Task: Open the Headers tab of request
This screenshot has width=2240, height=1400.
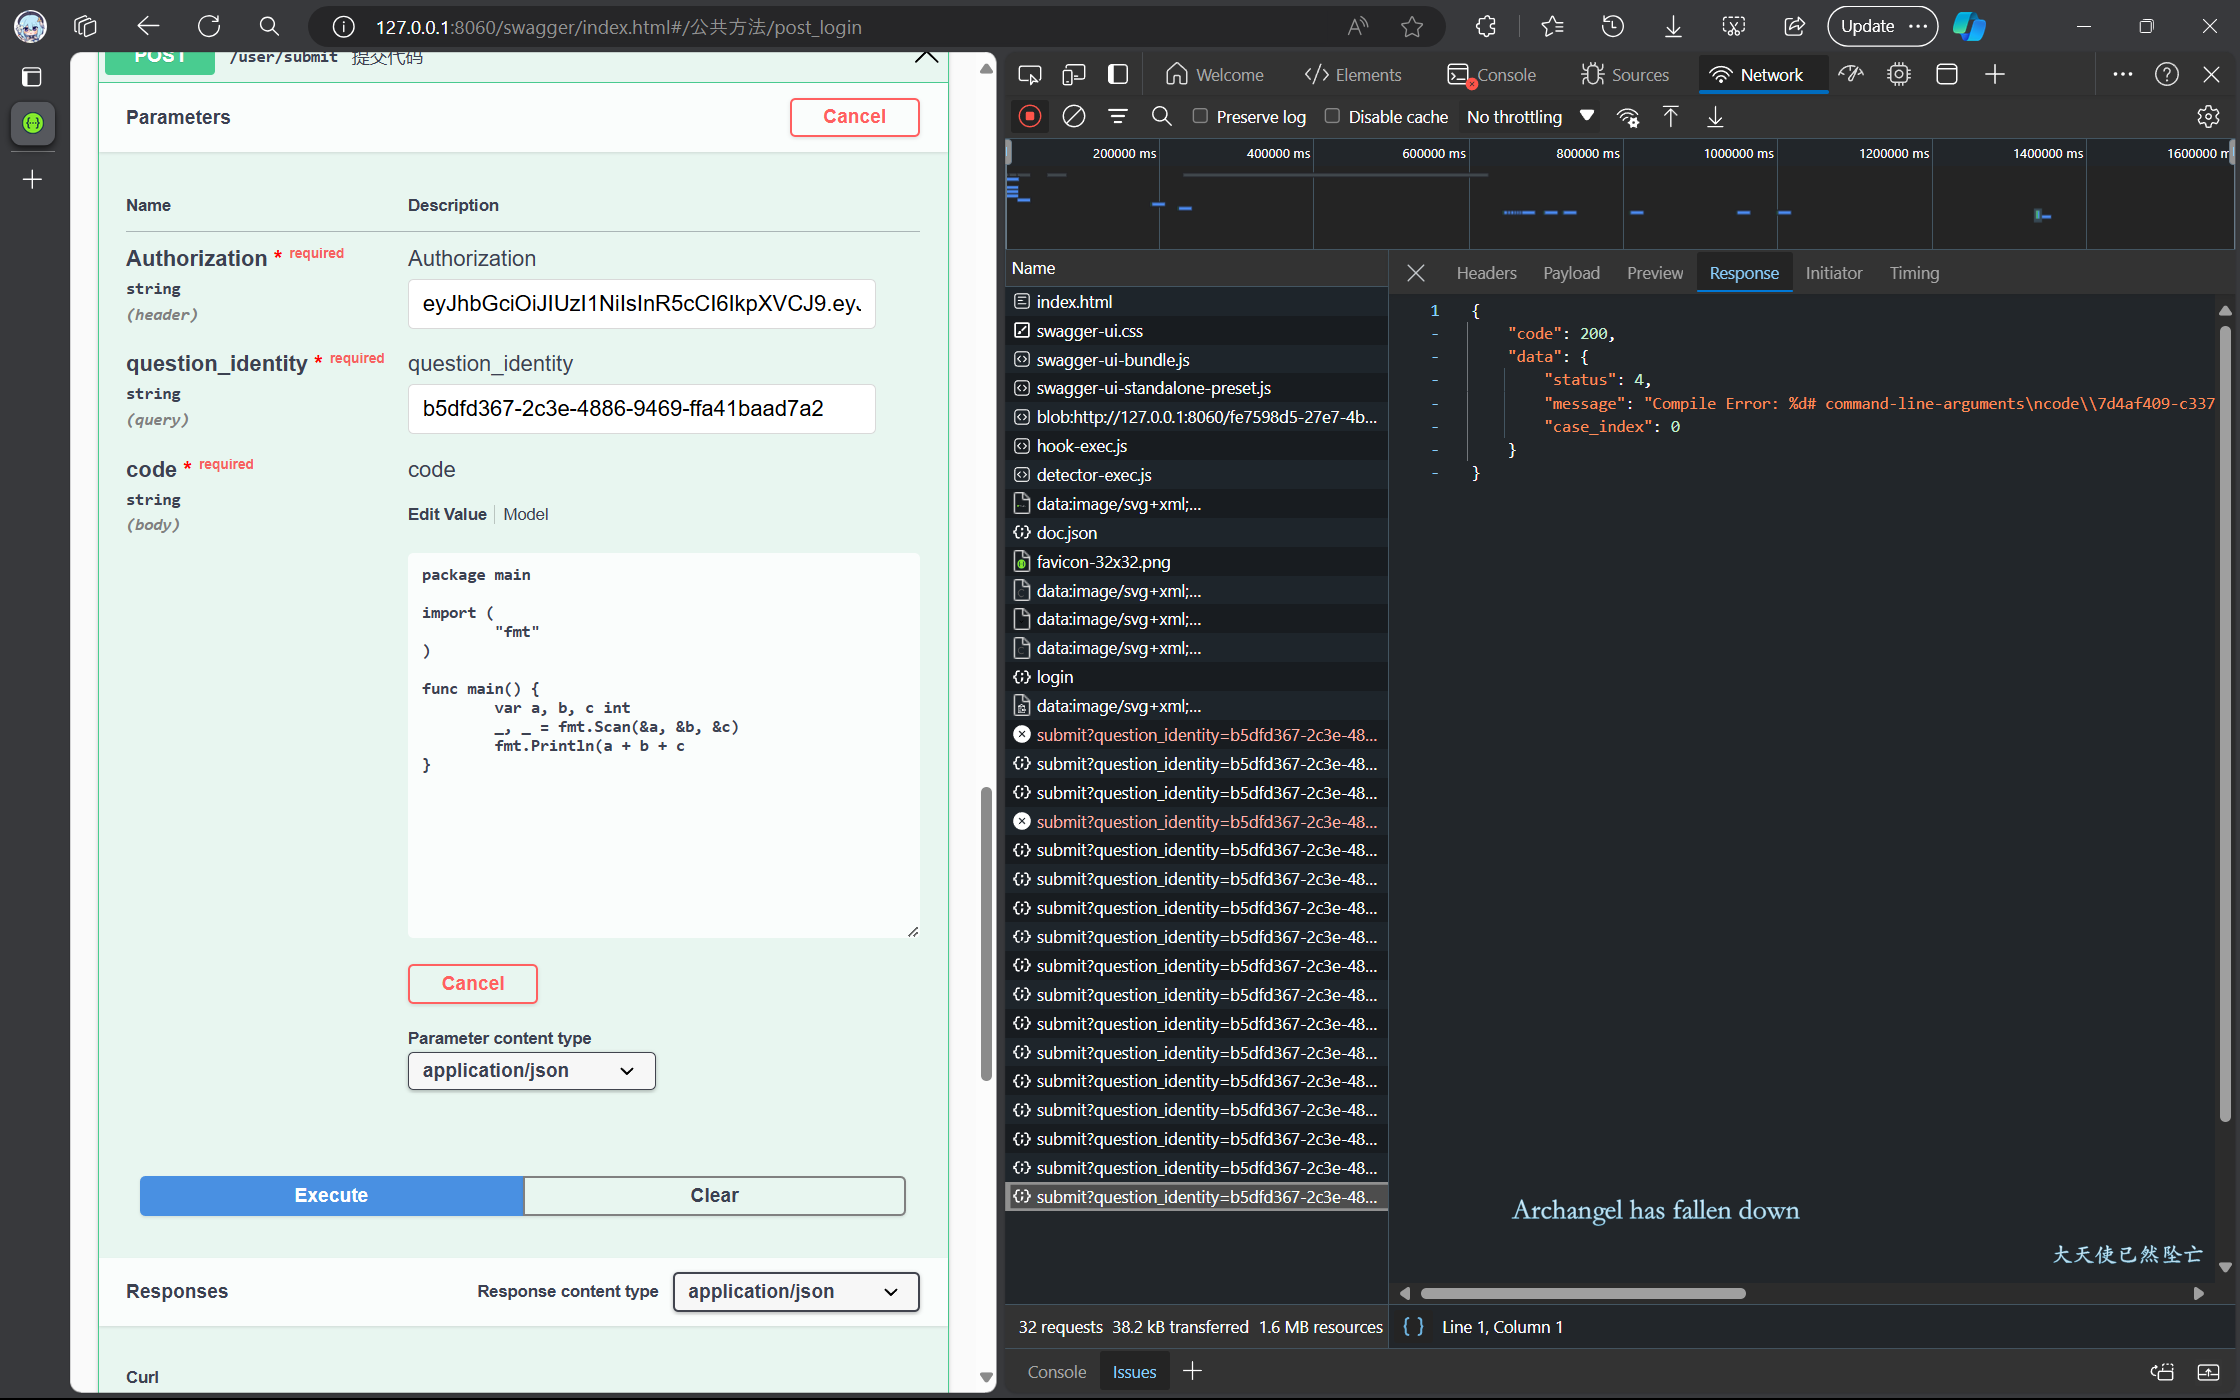Action: click(1486, 273)
